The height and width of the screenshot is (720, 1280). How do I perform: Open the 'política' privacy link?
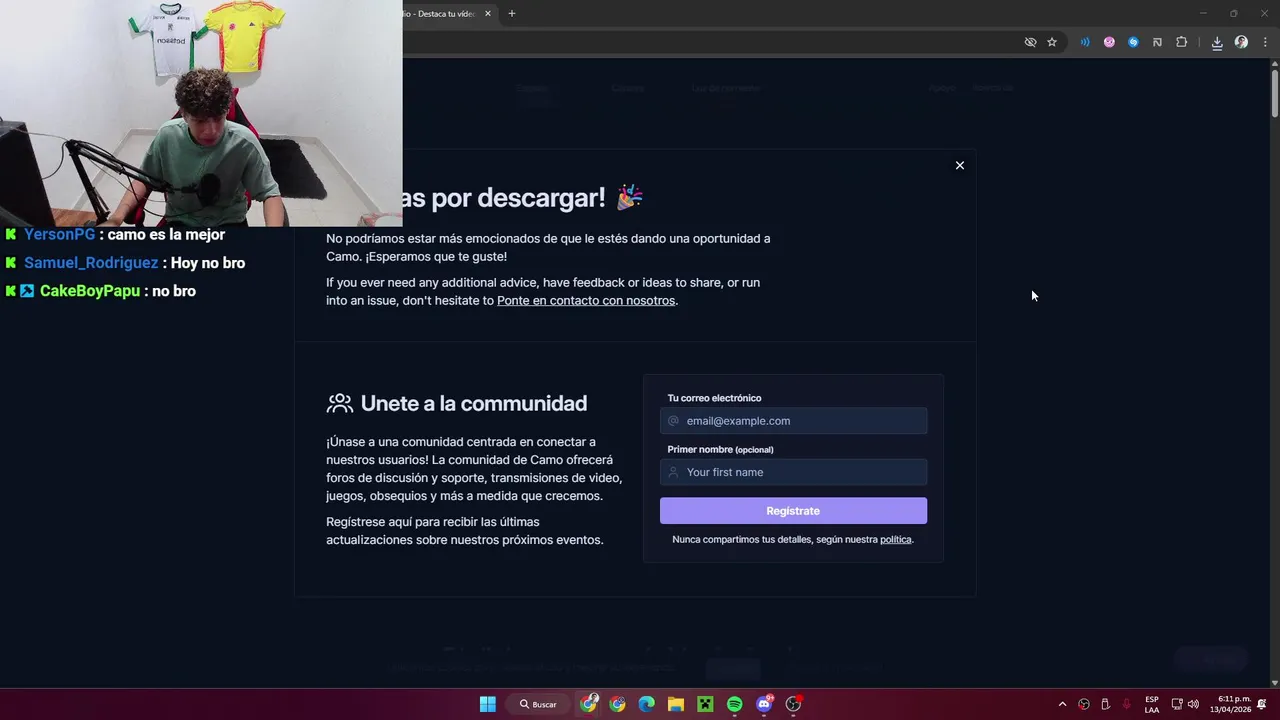click(x=896, y=539)
